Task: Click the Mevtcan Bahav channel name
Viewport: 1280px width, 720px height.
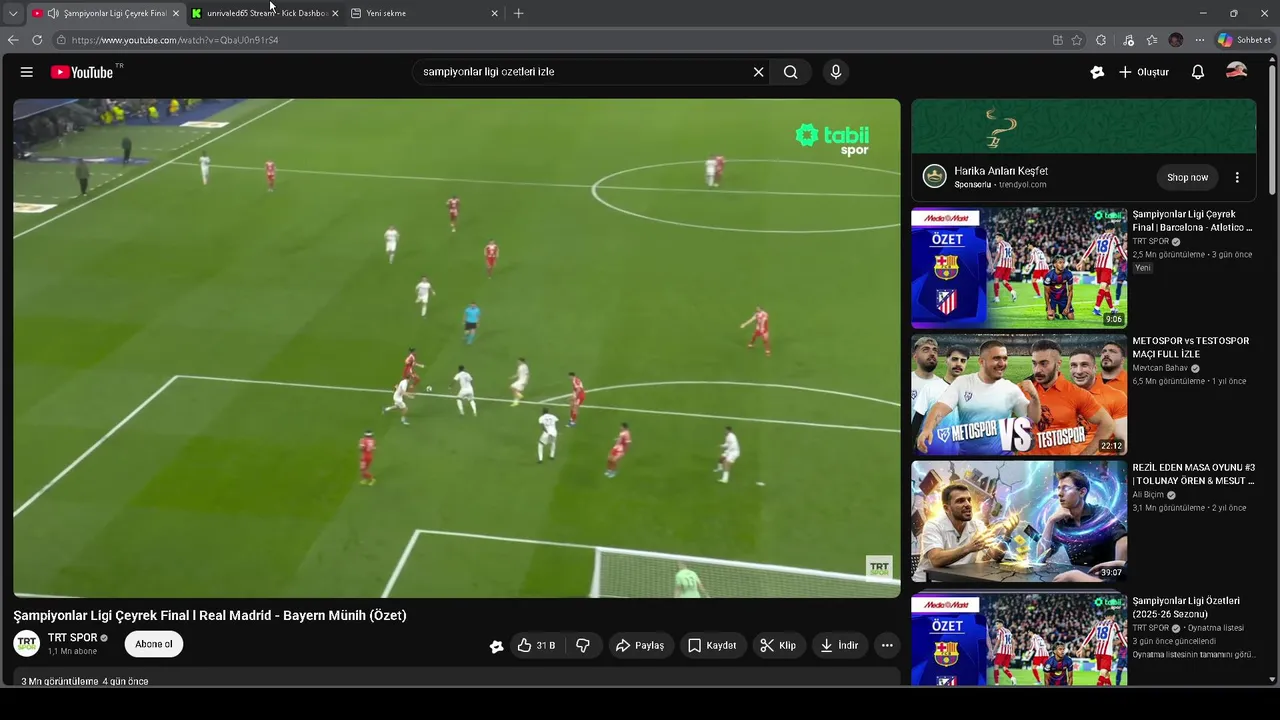Action: pos(1160,368)
